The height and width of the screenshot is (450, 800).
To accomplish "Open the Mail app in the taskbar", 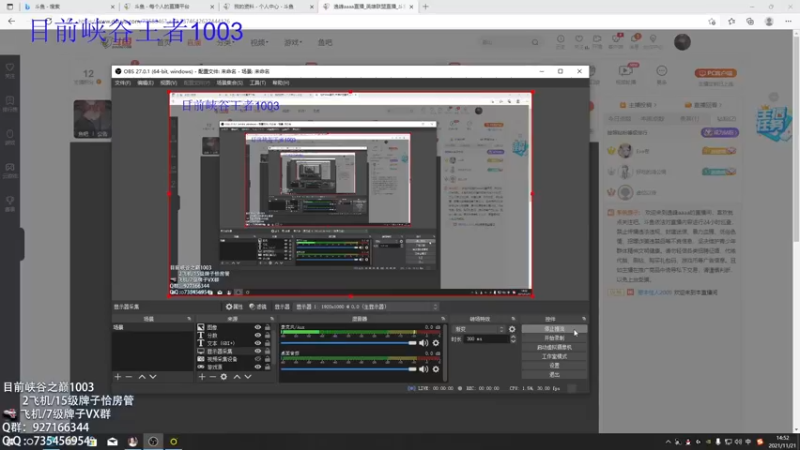I will (x=112, y=442).
